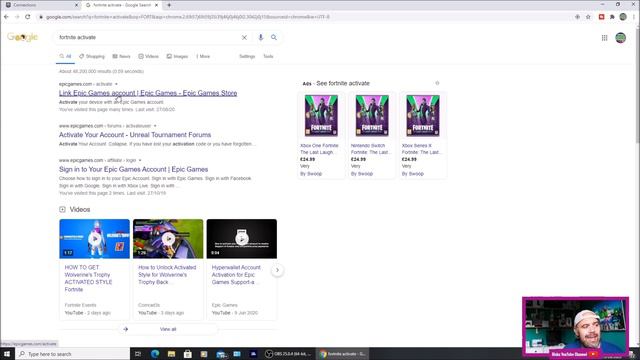Open Hyperwallet Account Activation video link
This screenshot has width=640, height=360.
237,275
